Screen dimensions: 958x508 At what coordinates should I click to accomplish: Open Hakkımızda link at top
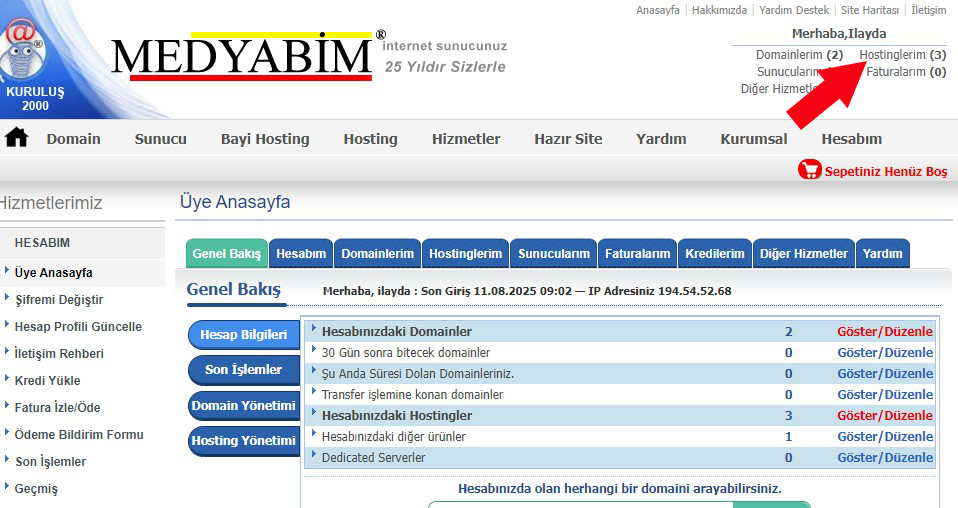(x=719, y=10)
